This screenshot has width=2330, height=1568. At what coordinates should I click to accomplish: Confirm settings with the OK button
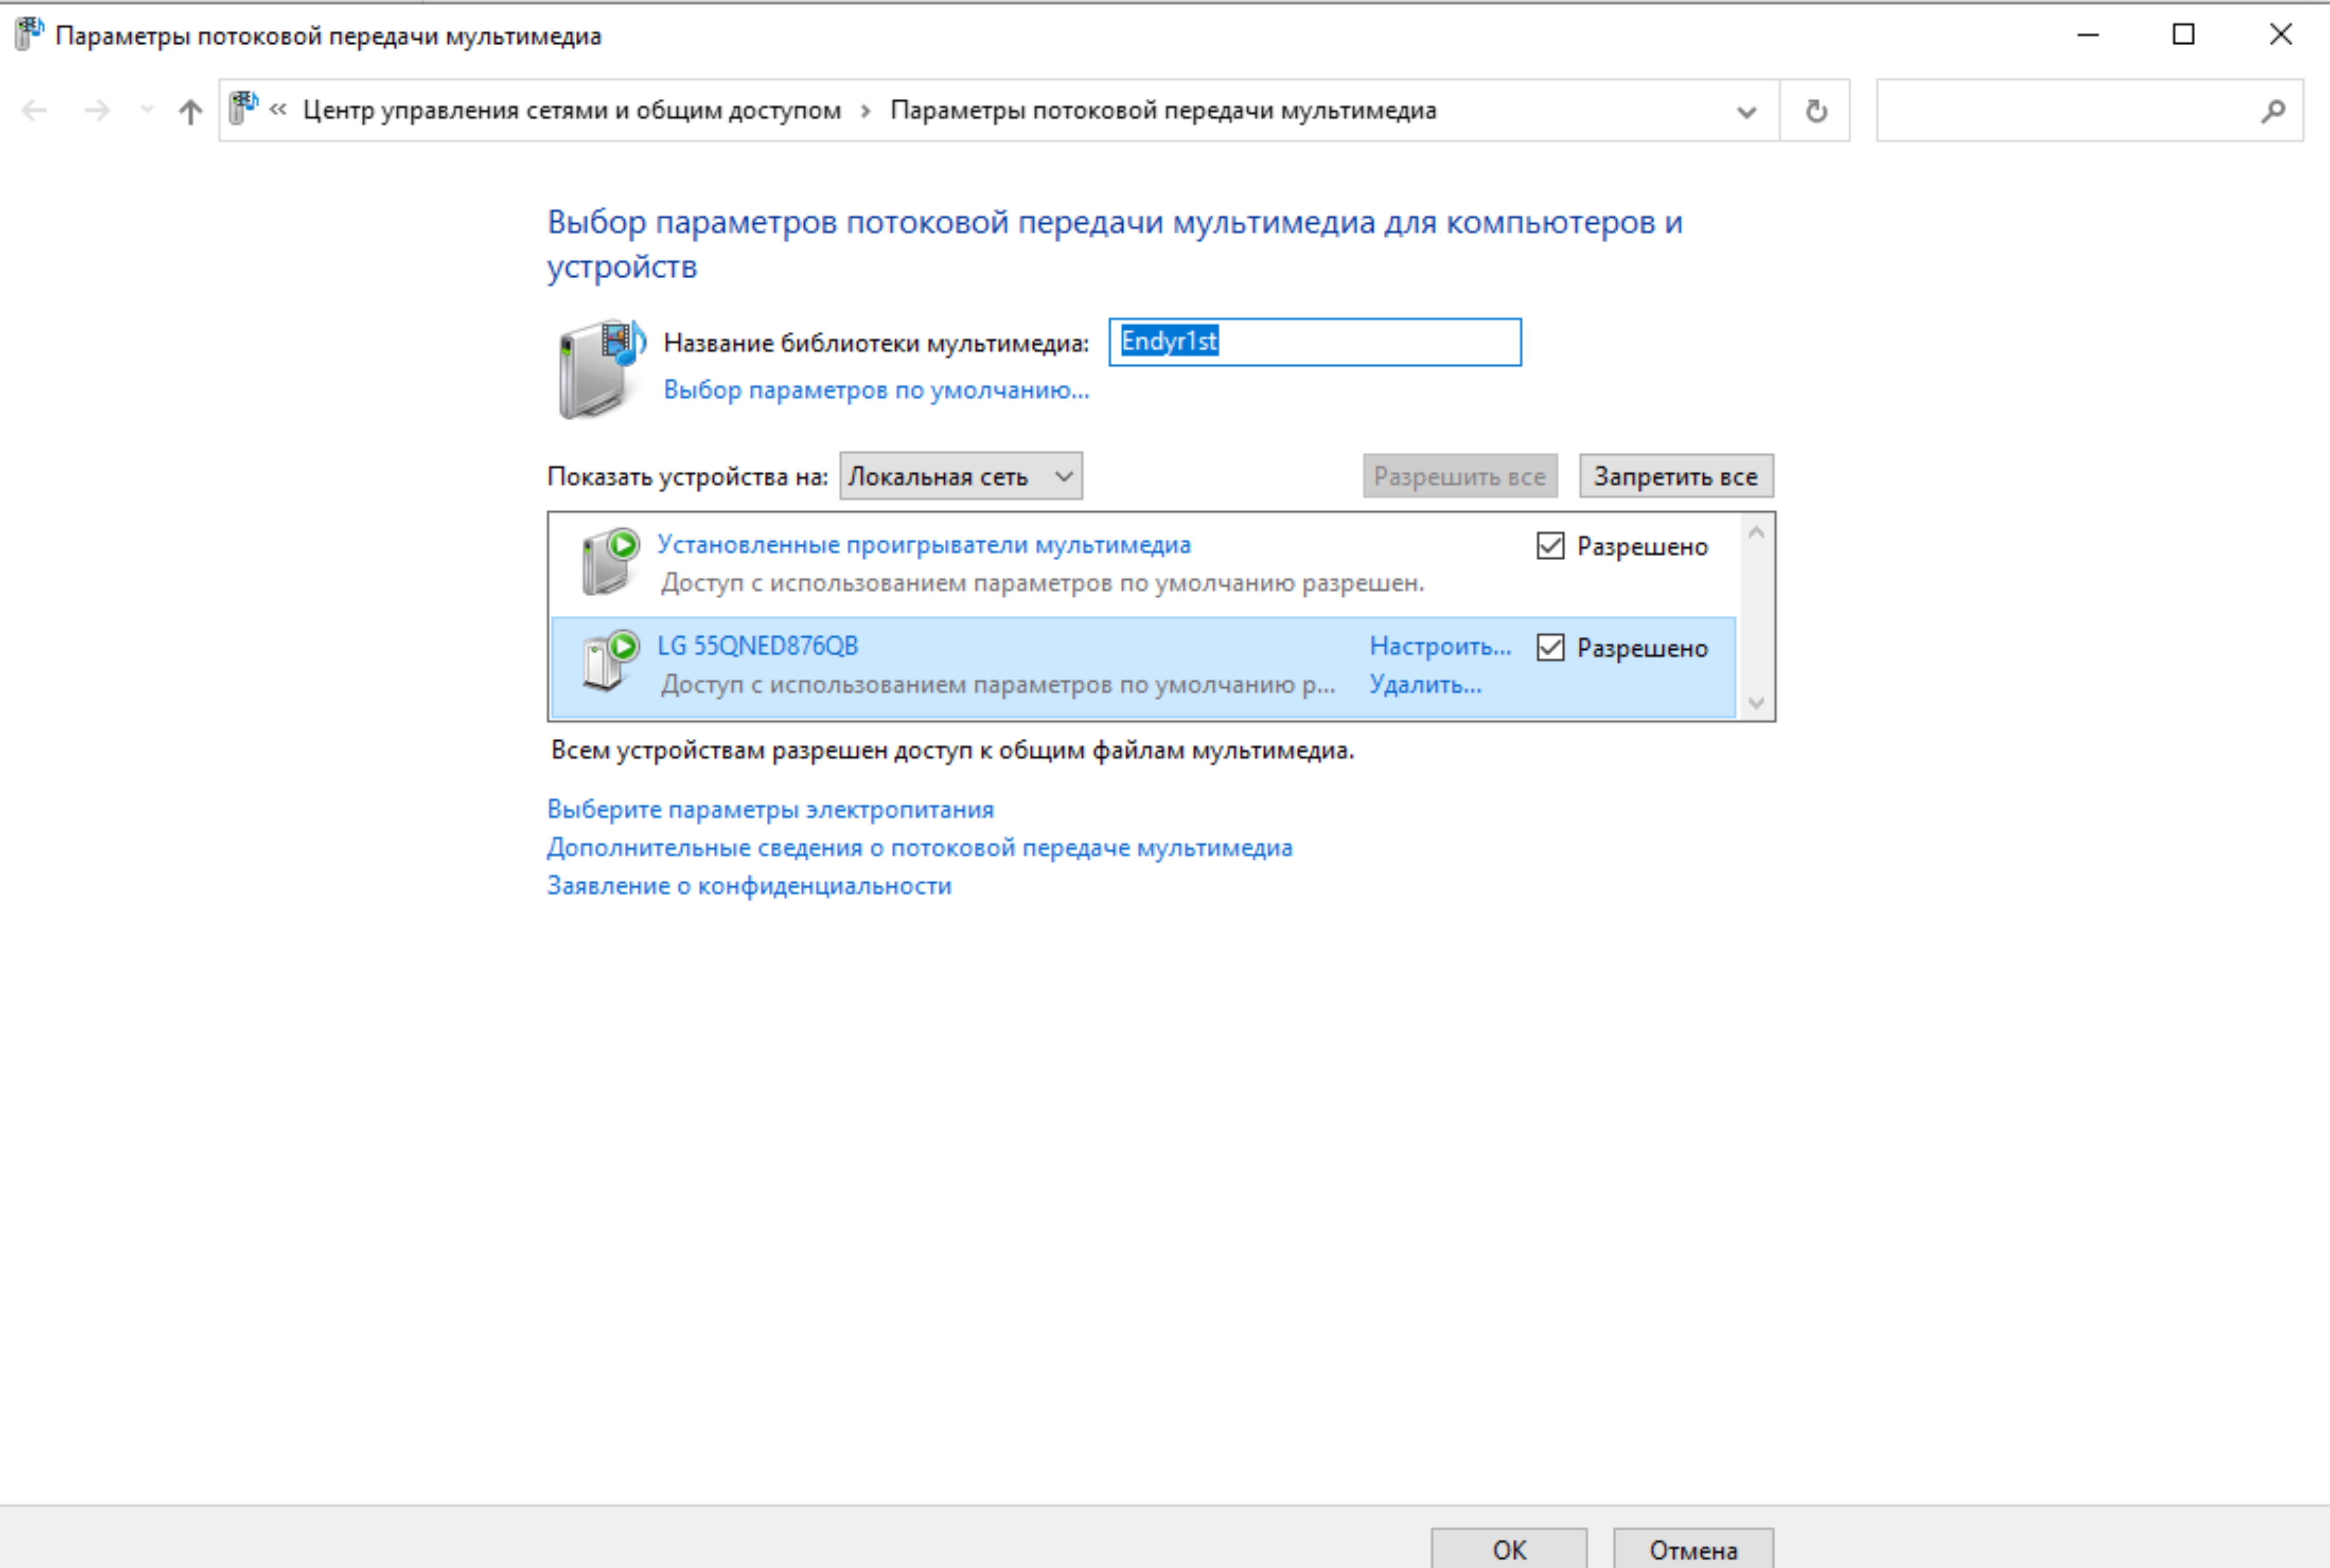point(1508,1549)
